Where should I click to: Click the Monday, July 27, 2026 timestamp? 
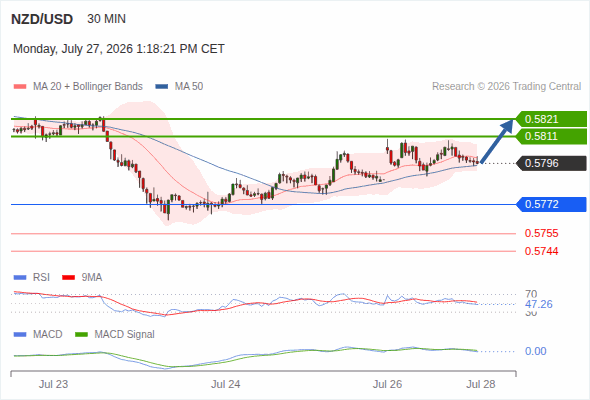pyautogui.click(x=119, y=49)
